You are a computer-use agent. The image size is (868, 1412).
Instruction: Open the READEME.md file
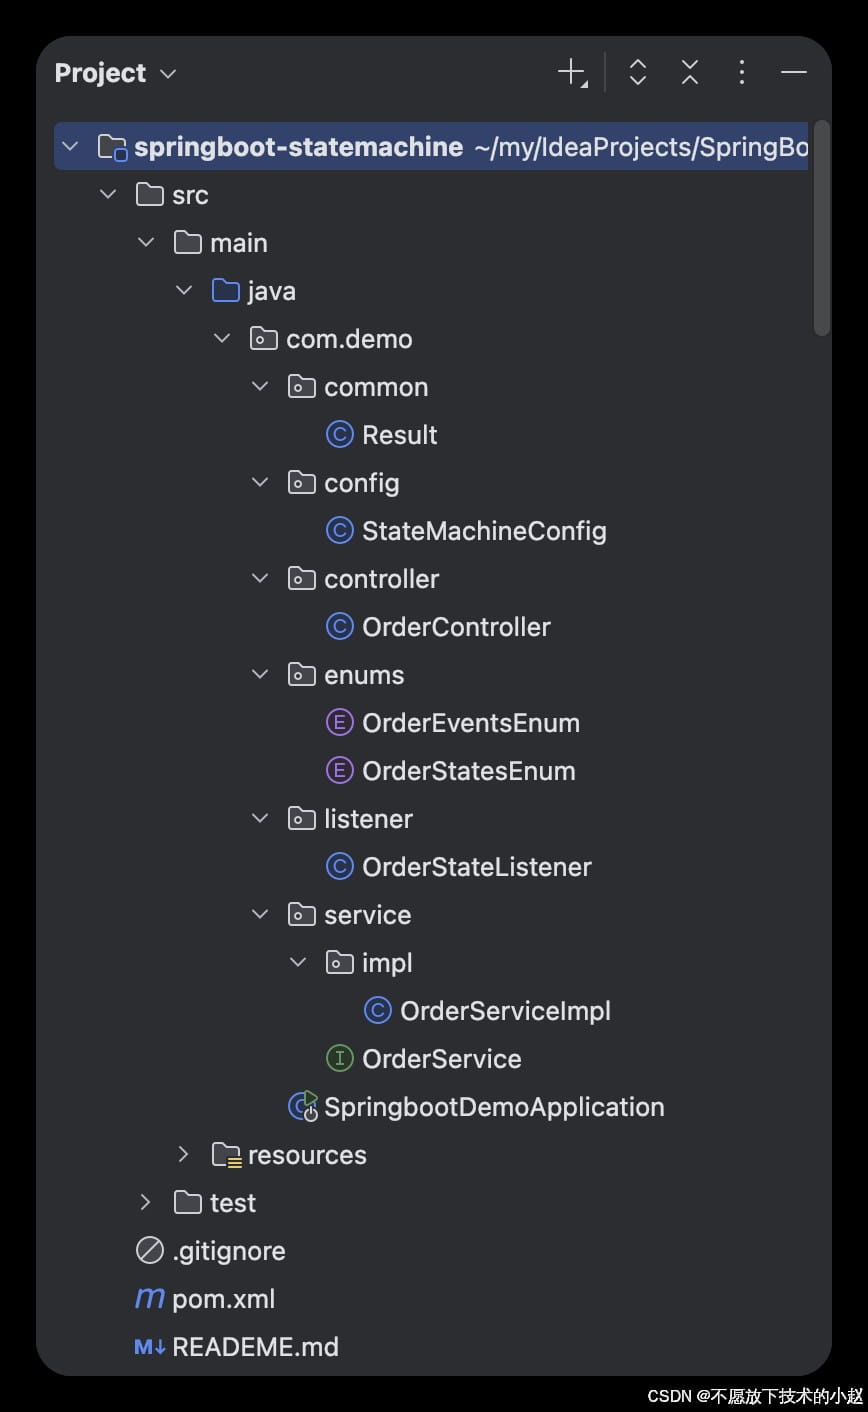tap(255, 1347)
